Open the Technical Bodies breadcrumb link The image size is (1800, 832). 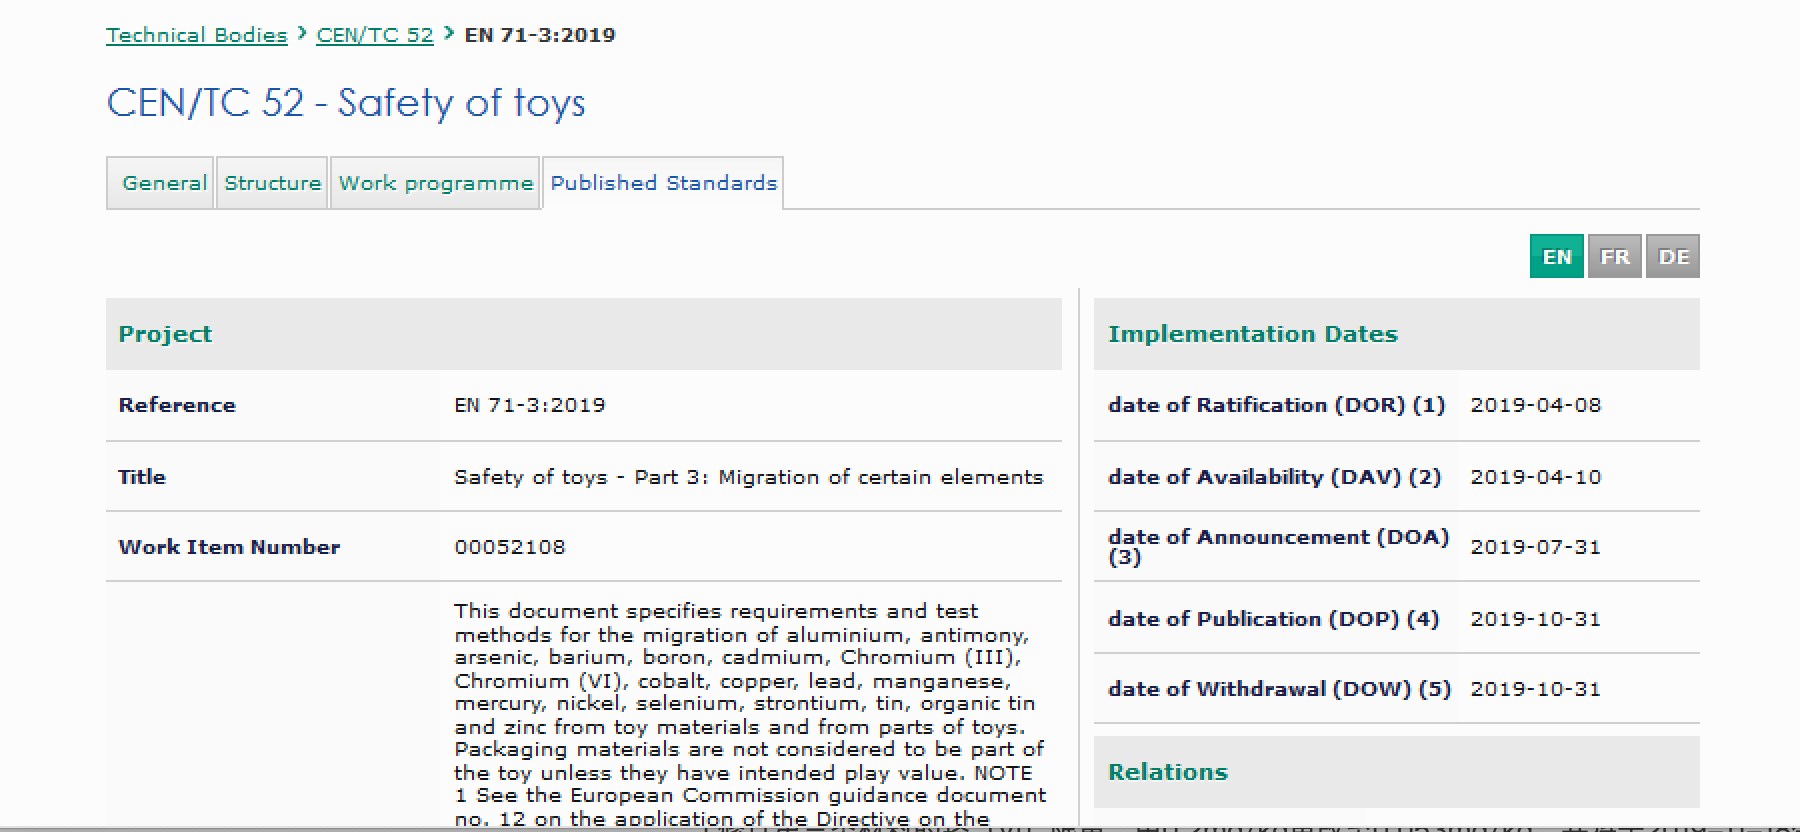click(196, 35)
